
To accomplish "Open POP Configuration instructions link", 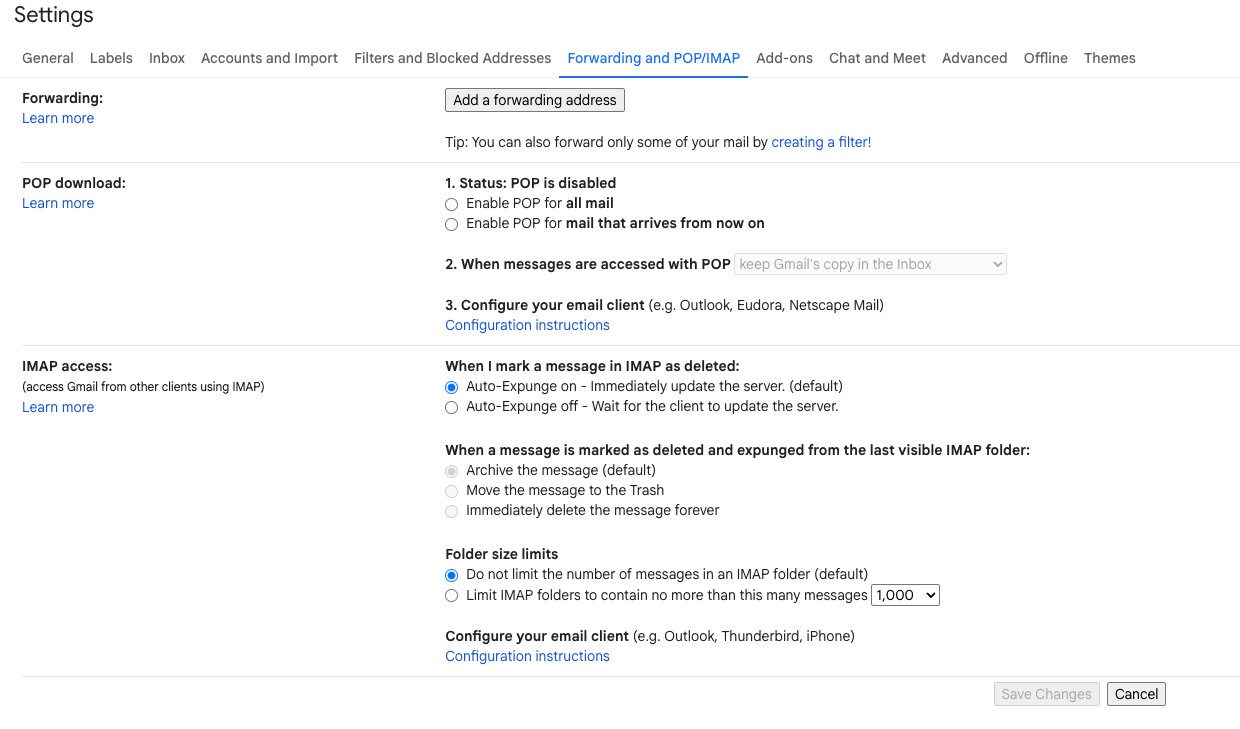I will tap(527, 325).
